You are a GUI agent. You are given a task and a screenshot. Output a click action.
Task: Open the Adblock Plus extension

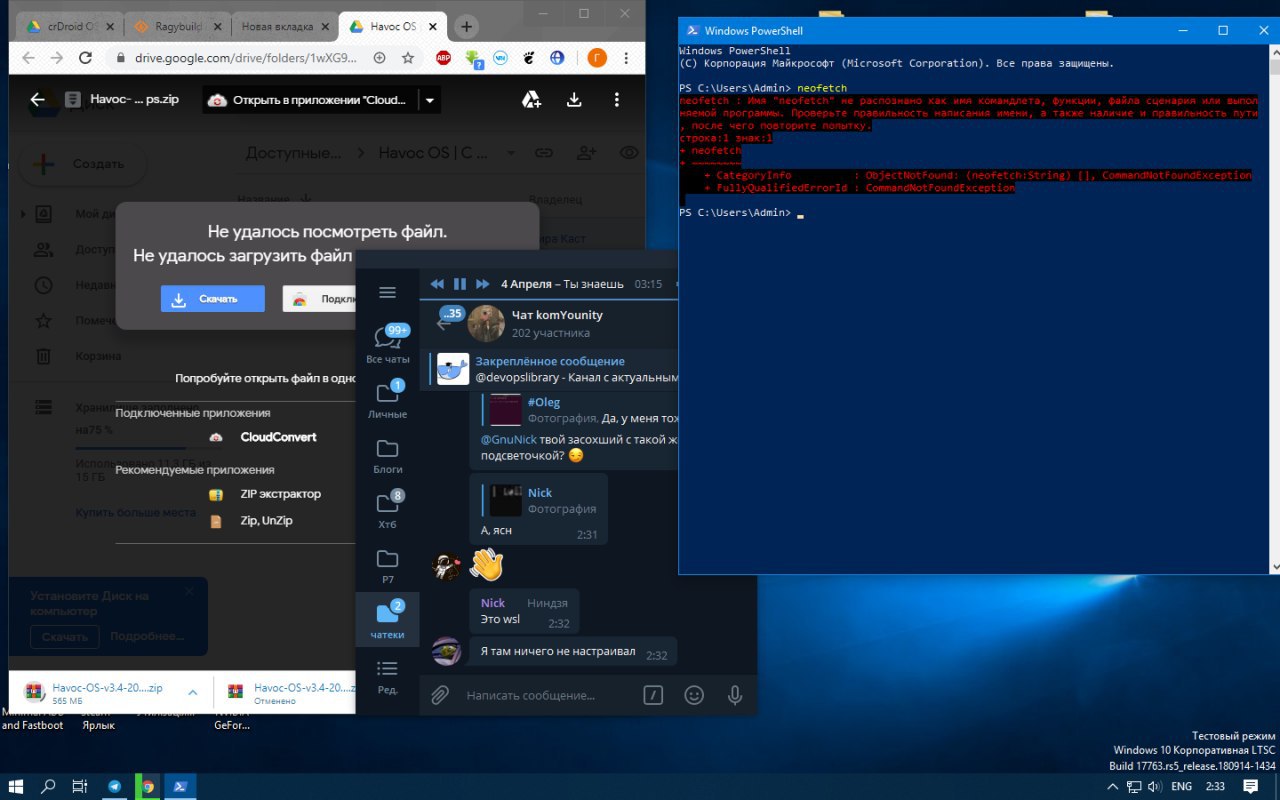point(443,58)
